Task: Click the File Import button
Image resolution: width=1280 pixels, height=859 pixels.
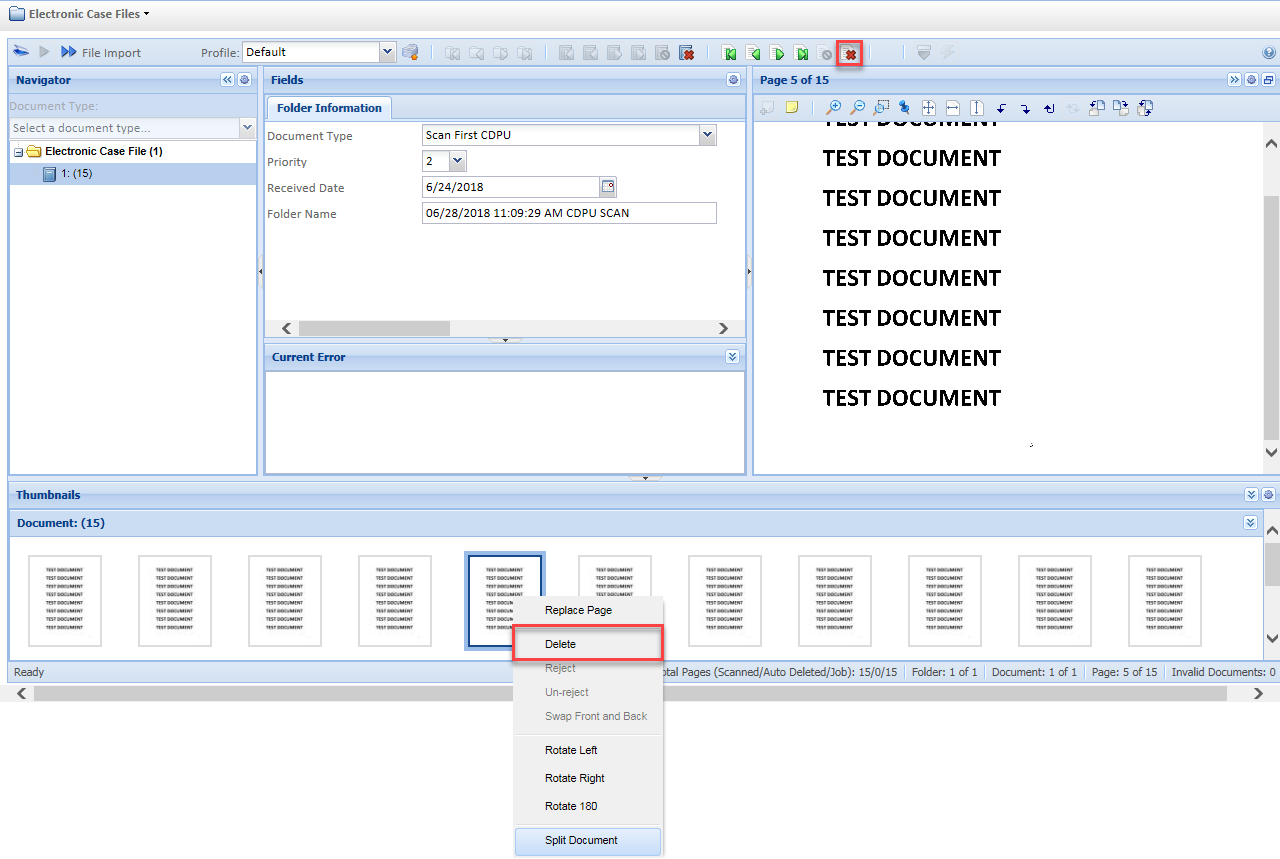Action: click(x=100, y=53)
